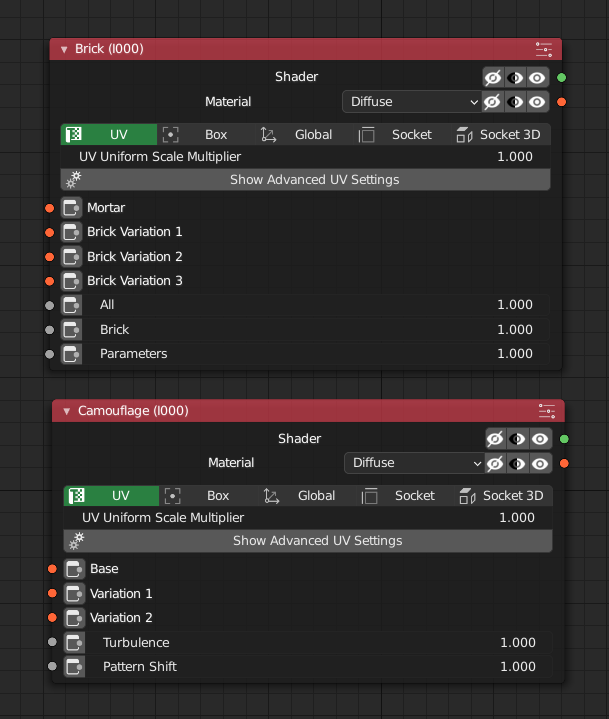Adjust the Turbulence value field

pos(320,642)
